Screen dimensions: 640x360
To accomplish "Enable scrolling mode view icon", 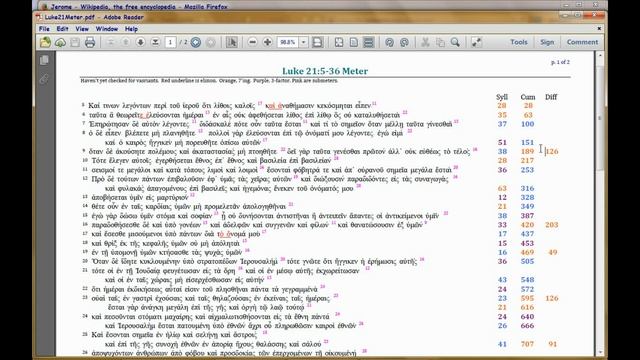I will (x=369, y=42).
